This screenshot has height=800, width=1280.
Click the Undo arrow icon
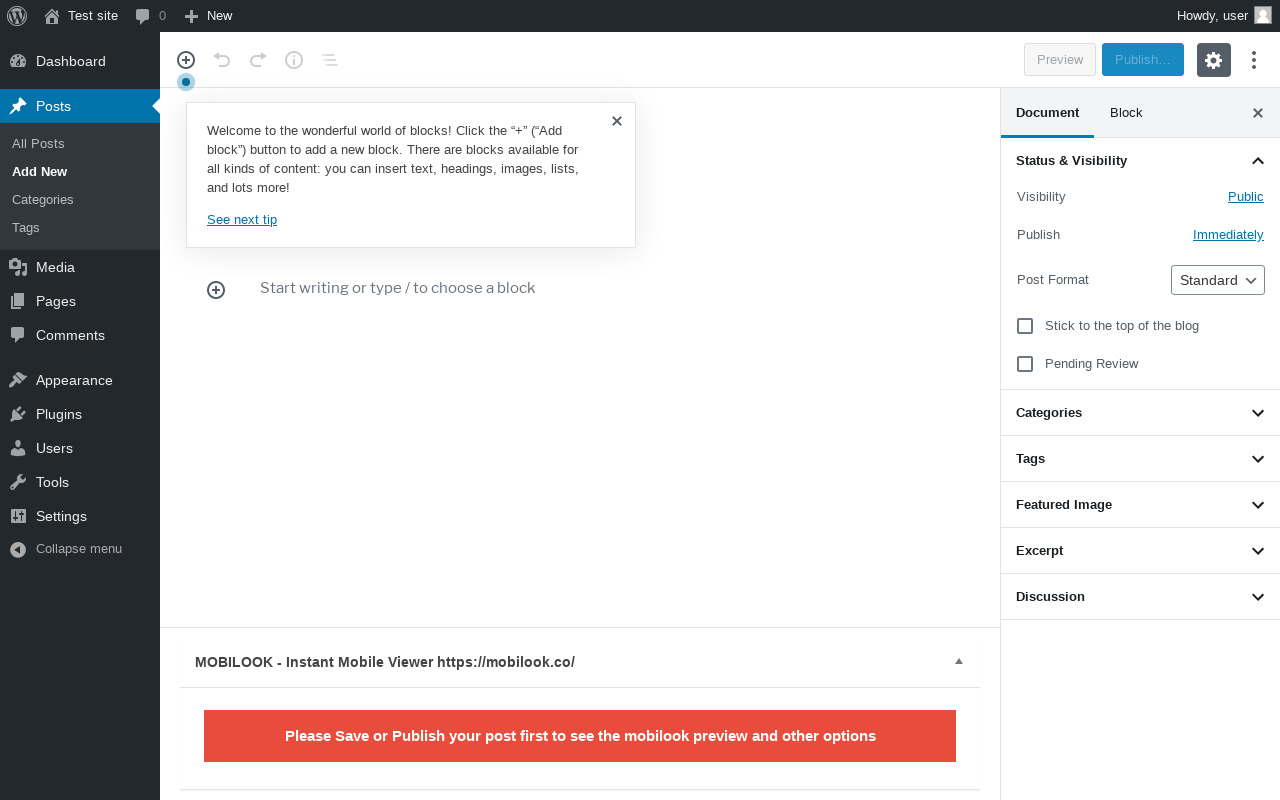coord(222,60)
